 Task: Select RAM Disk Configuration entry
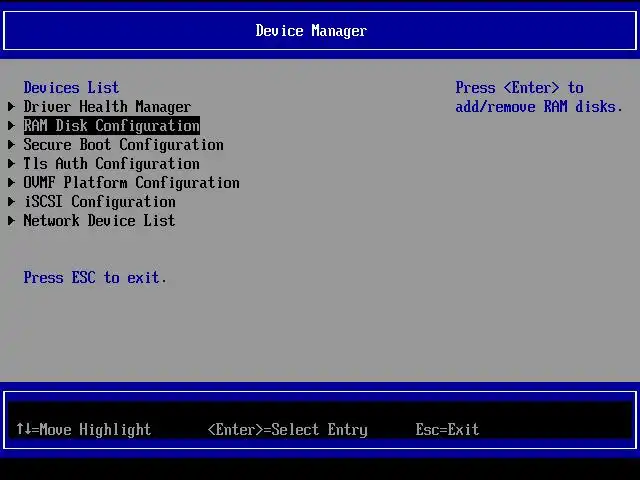click(111, 126)
